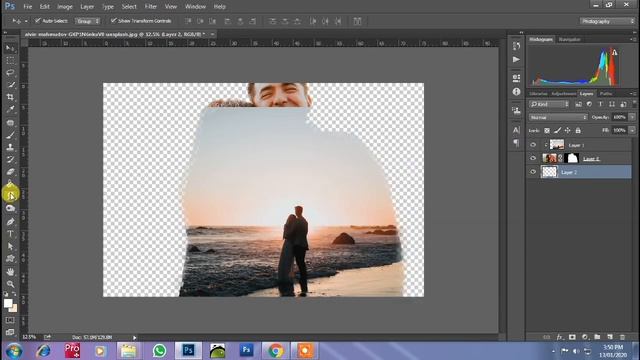Open the status bar info arrow
This screenshot has height=360, width=640.
click(x=134, y=338)
